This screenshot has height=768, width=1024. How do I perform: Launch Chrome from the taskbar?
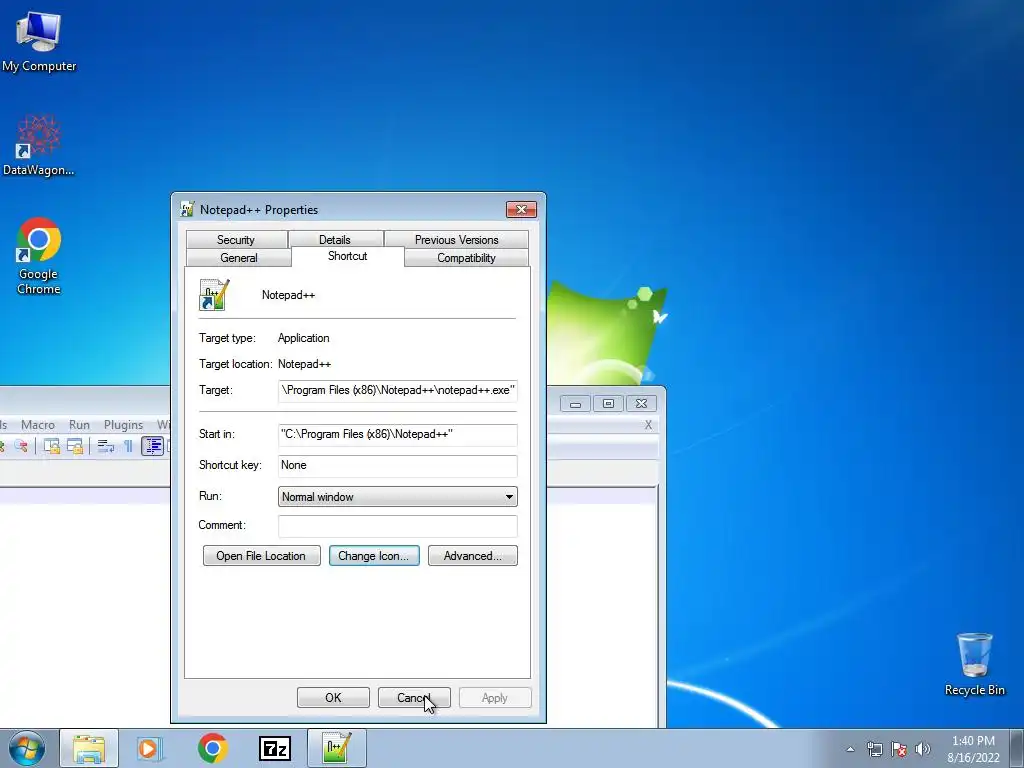point(212,748)
